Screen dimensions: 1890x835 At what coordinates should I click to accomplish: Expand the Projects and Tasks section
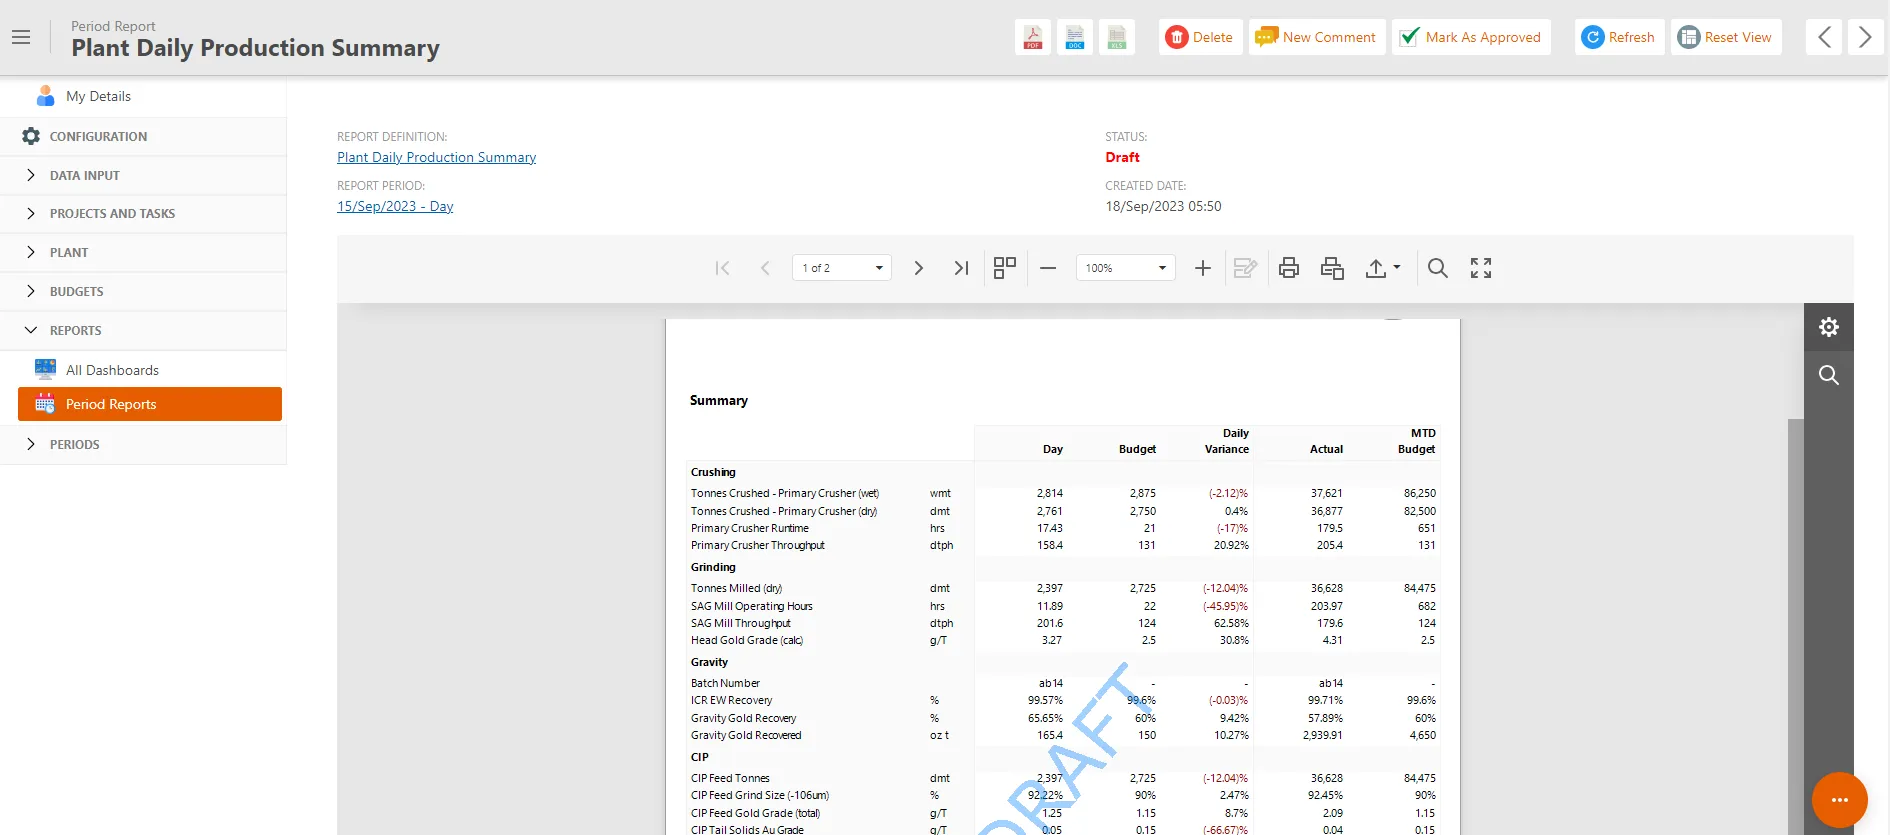[143, 214]
